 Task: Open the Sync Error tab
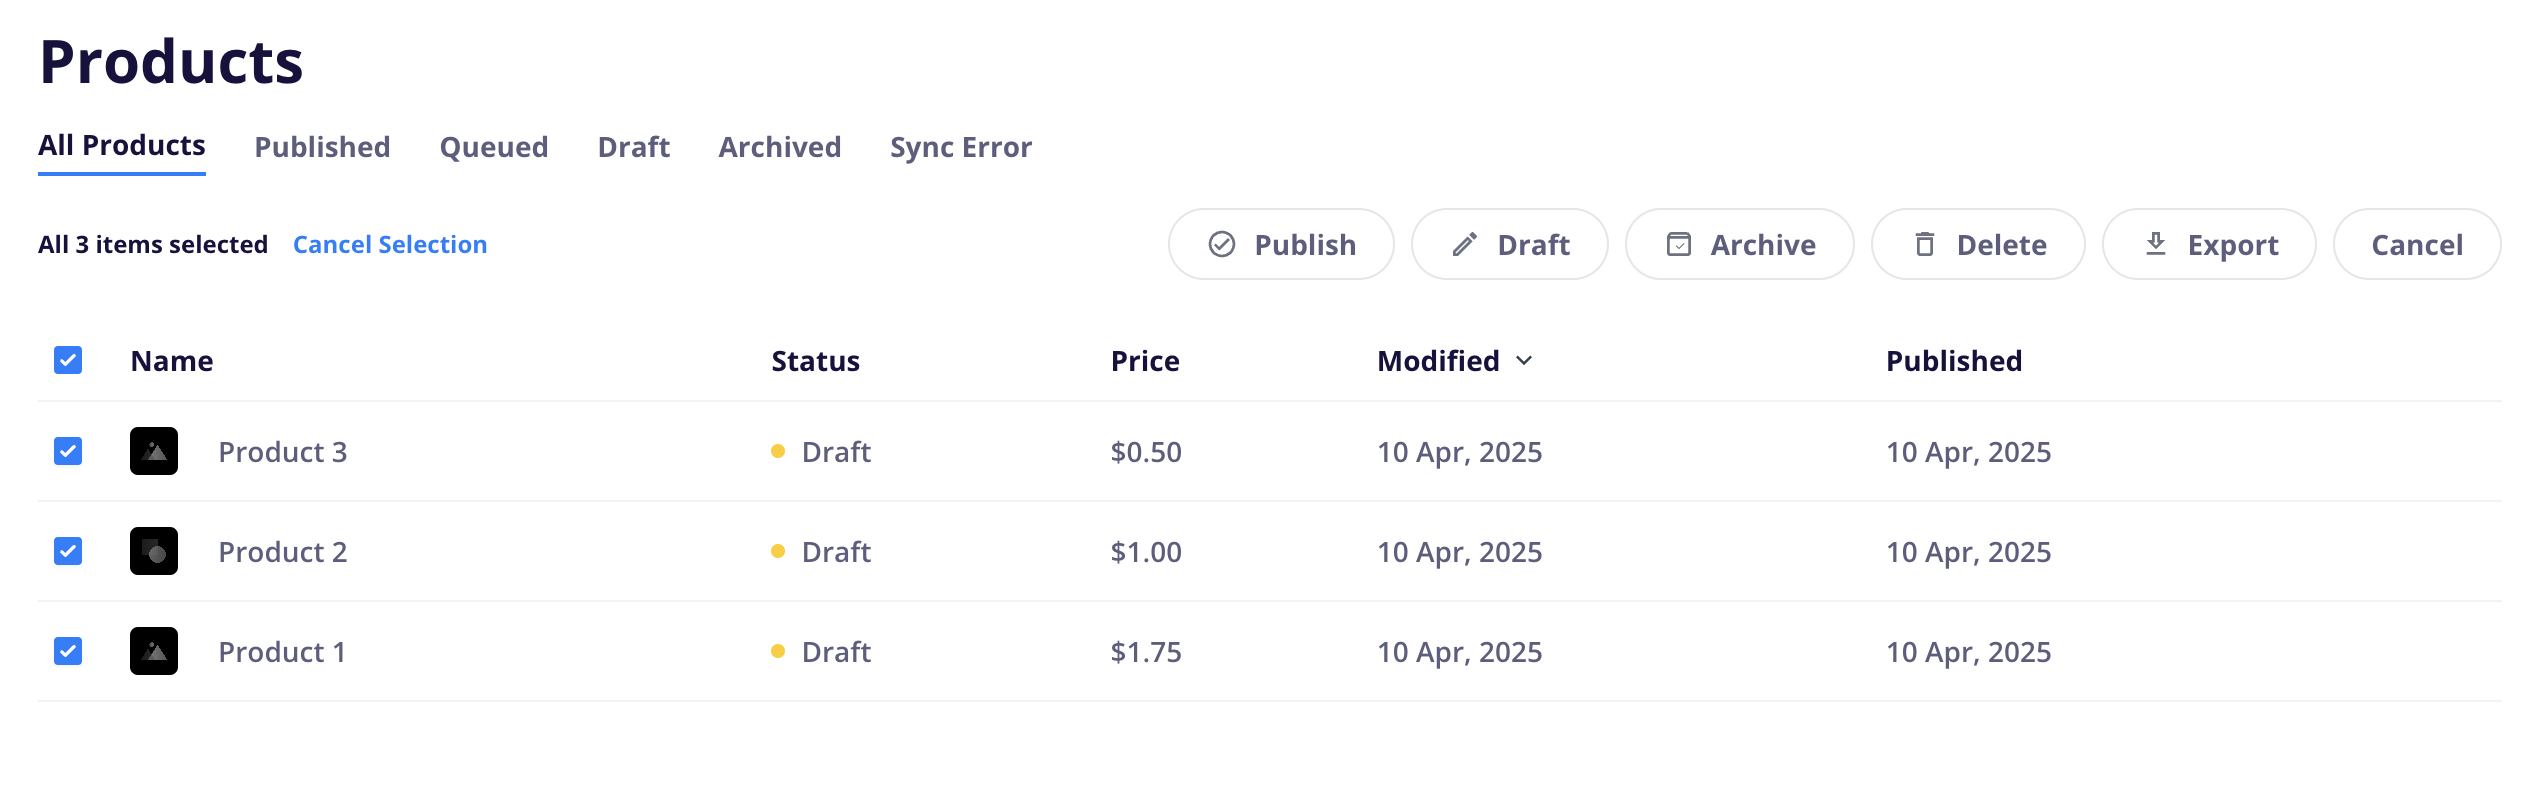tap(961, 147)
